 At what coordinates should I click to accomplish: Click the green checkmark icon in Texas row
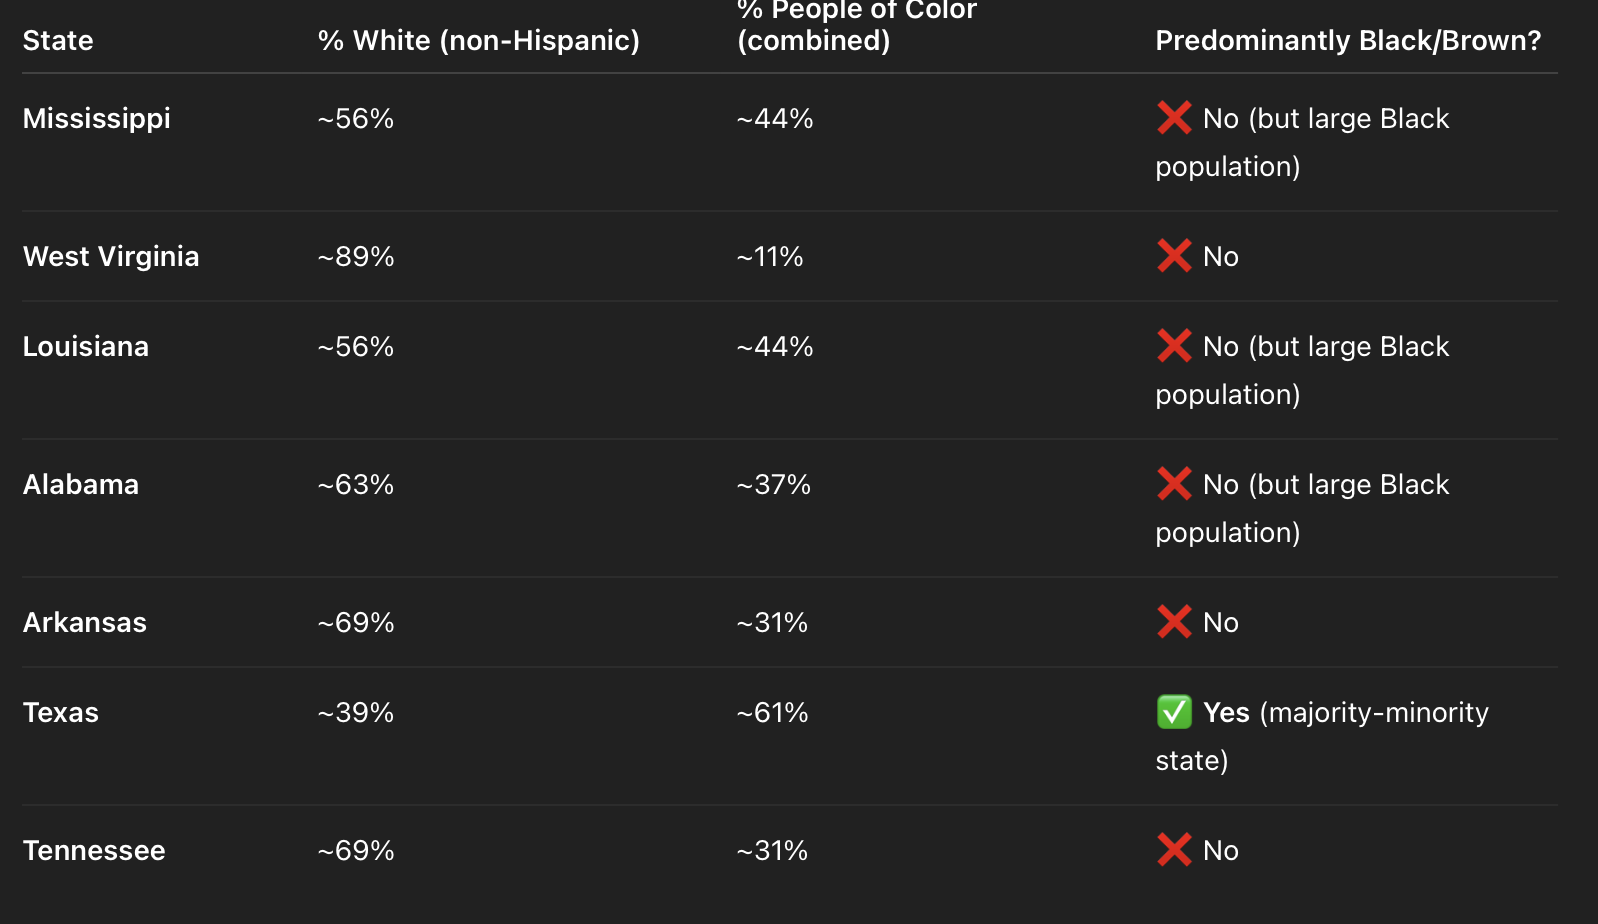pos(1174,712)
